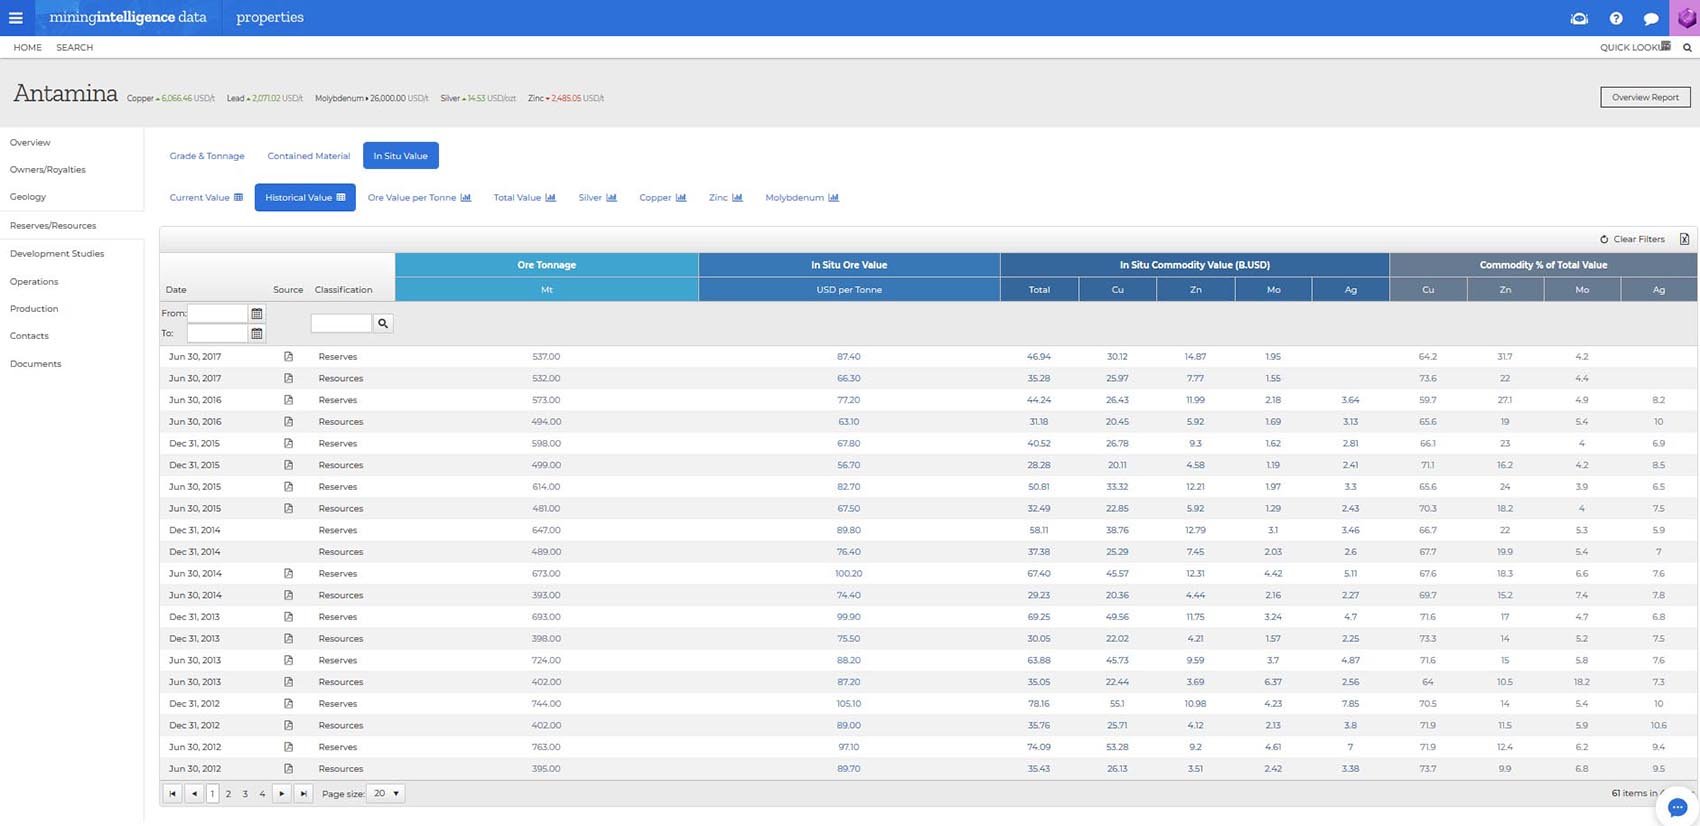The width and height of the screenshot is (1700, 826).
Task: Click SEARCH in top navigation
Action: click(x=74, y=47)
